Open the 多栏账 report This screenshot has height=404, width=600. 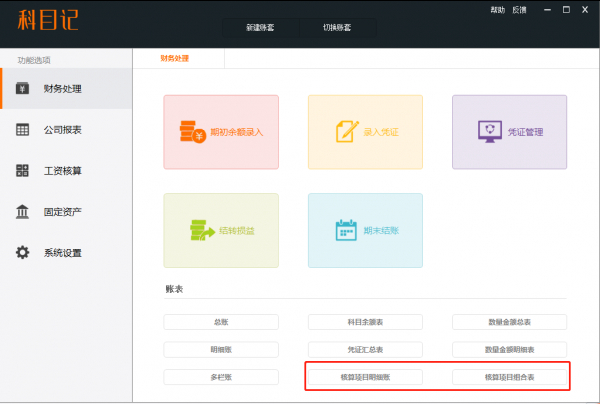point(221,377)
